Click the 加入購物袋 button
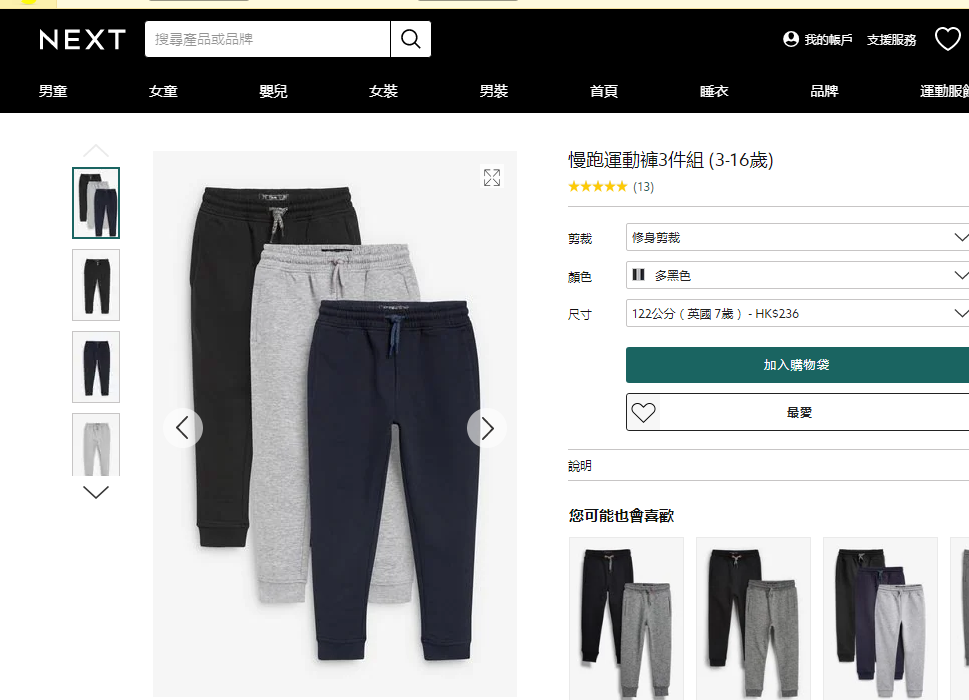Image resolution: width=969 pixels, height=700 pixels. pyautogui.click(x=797, y=365)
